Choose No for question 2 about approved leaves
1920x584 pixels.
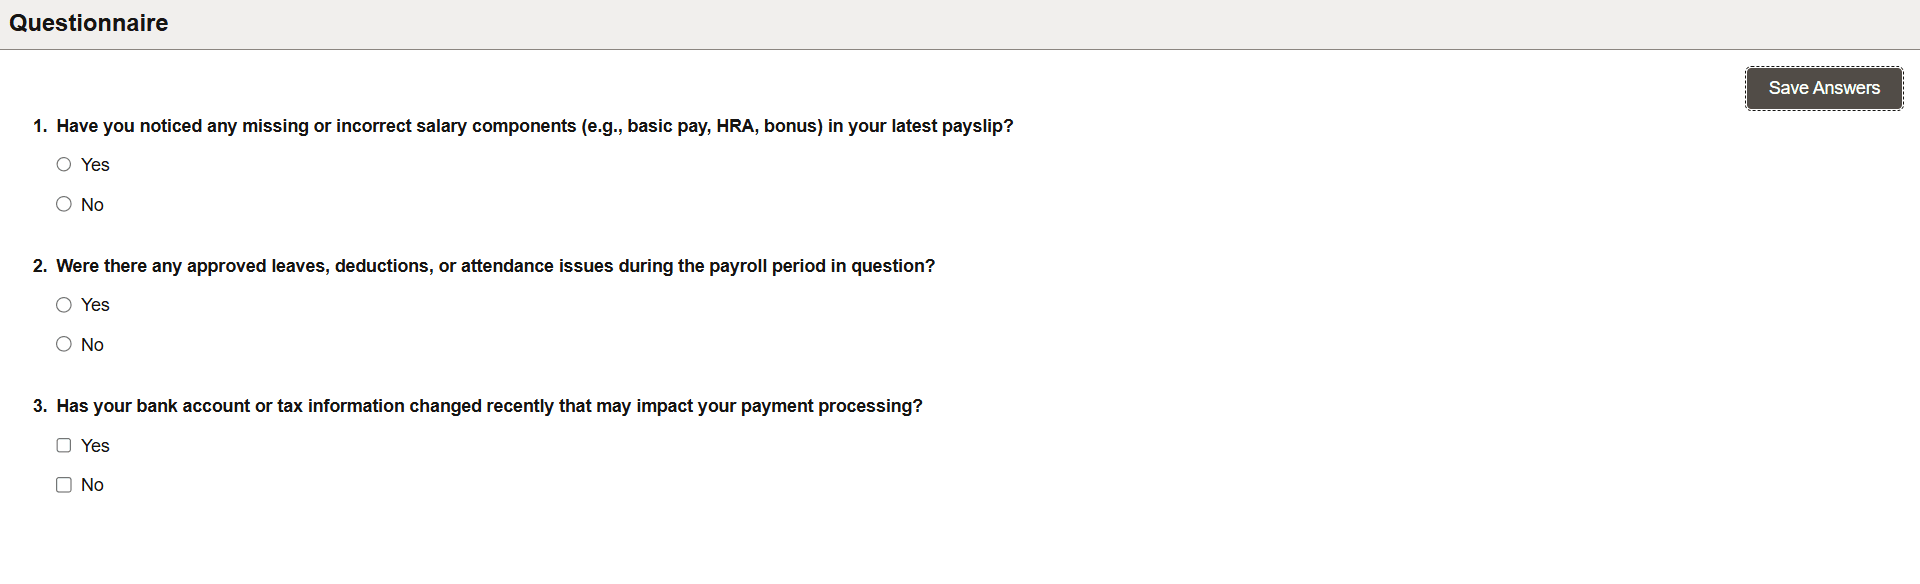click(64, 344)
